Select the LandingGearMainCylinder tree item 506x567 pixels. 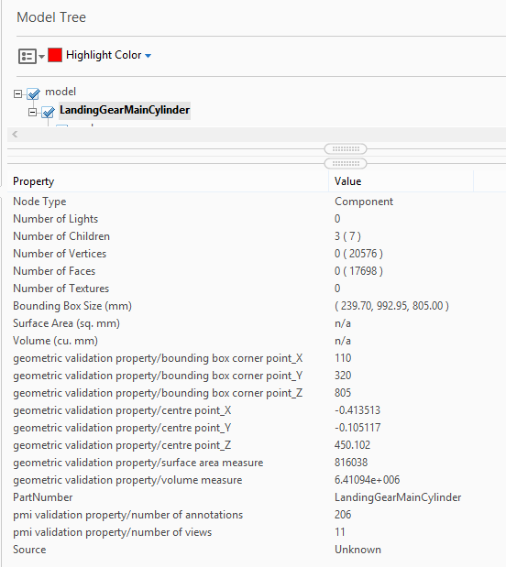[x=125, y=110]
